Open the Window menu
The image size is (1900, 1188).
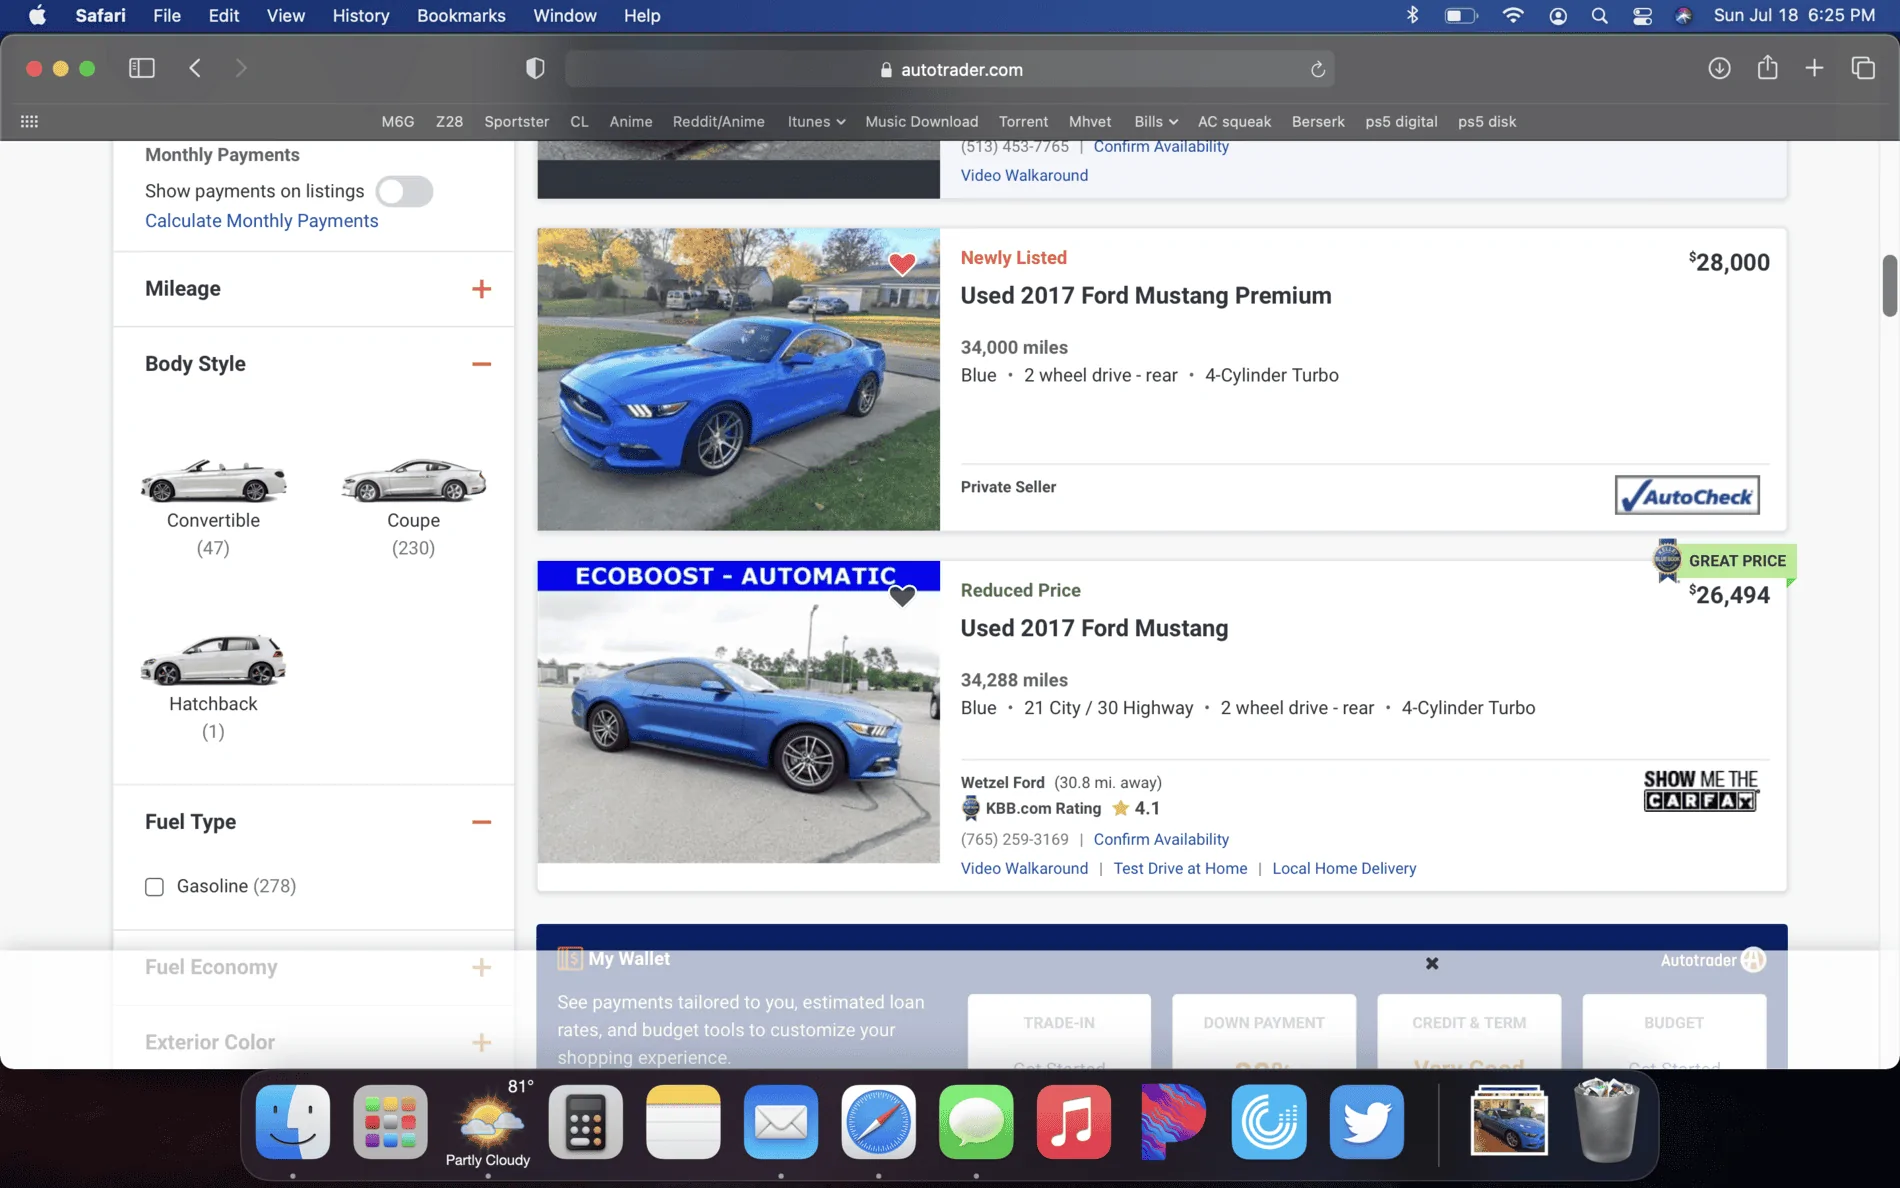pos(564,15)
